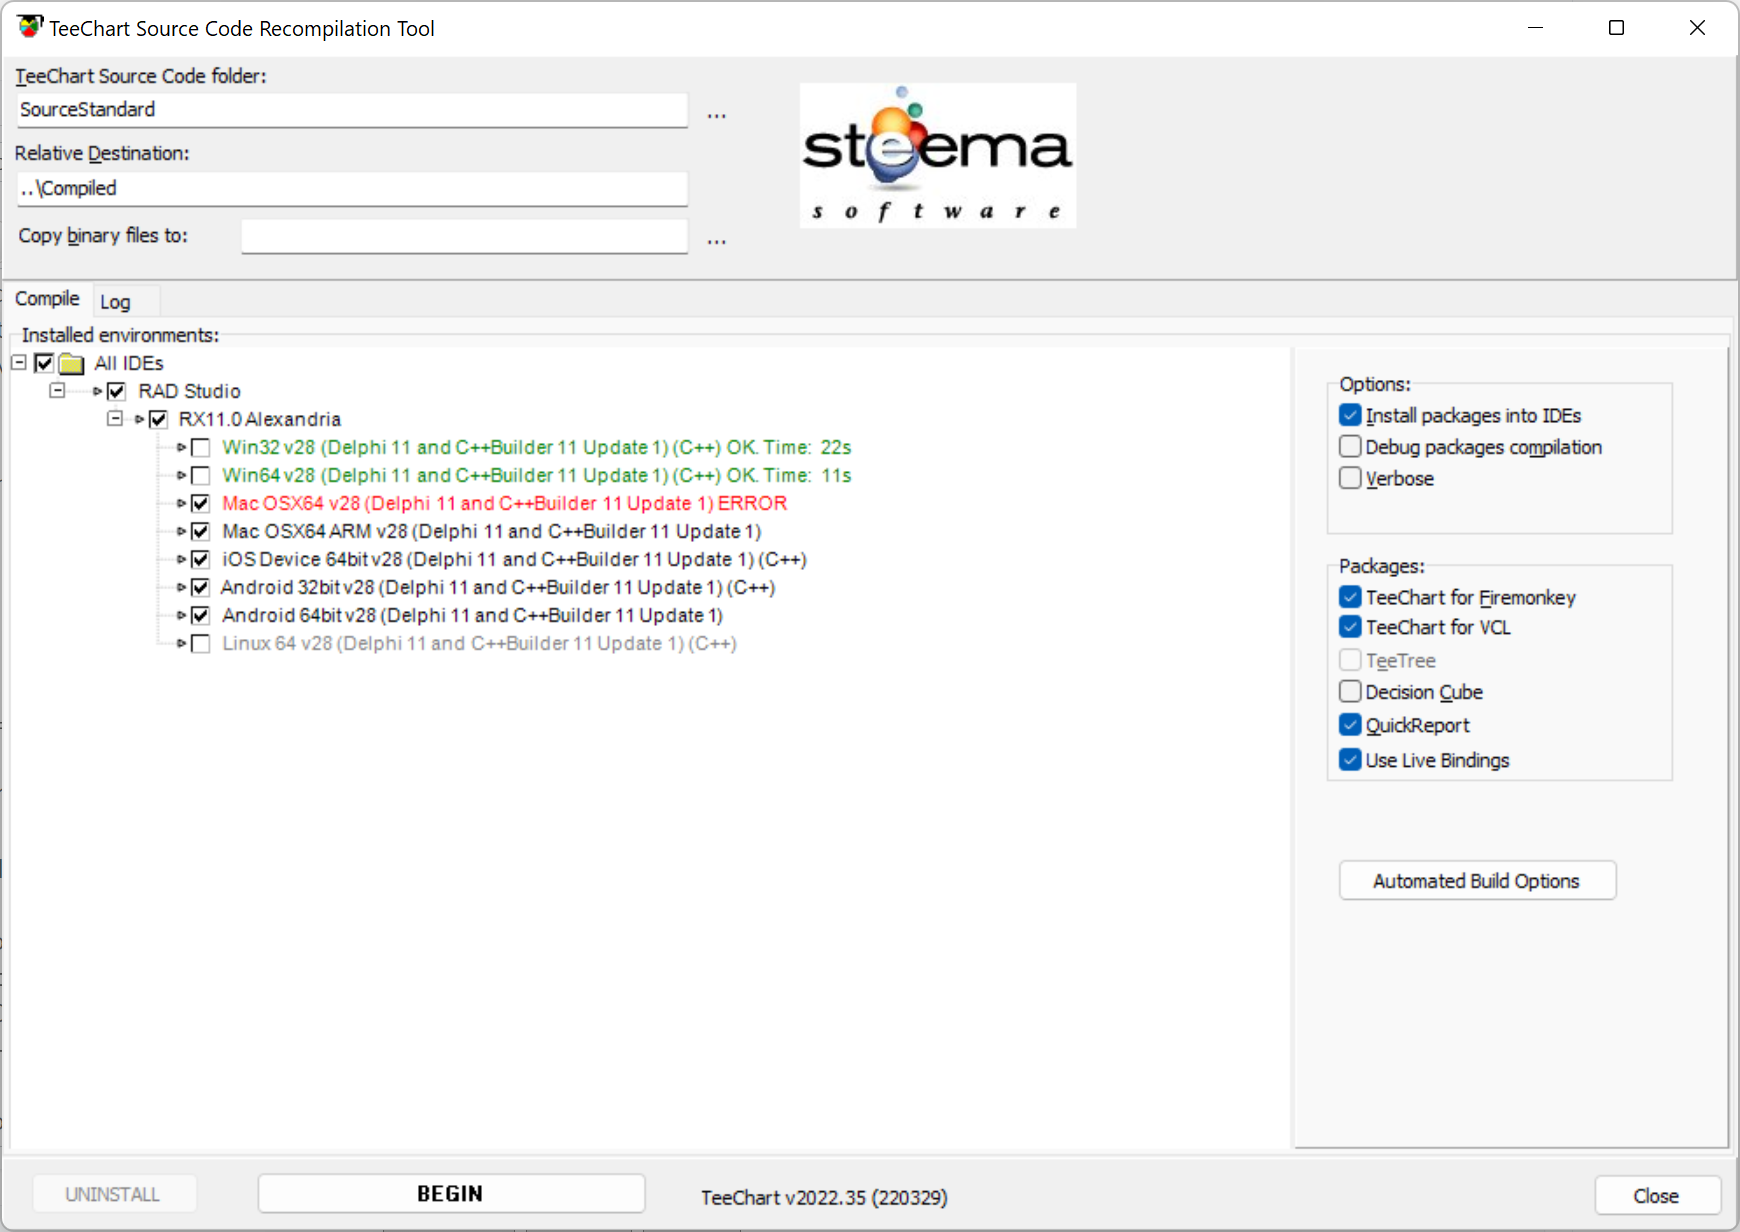Expand the arrow beside Win64 v28 row
Image resolution: width=1740 pixels, height=1232 pixels.
[x=181, y=475]
